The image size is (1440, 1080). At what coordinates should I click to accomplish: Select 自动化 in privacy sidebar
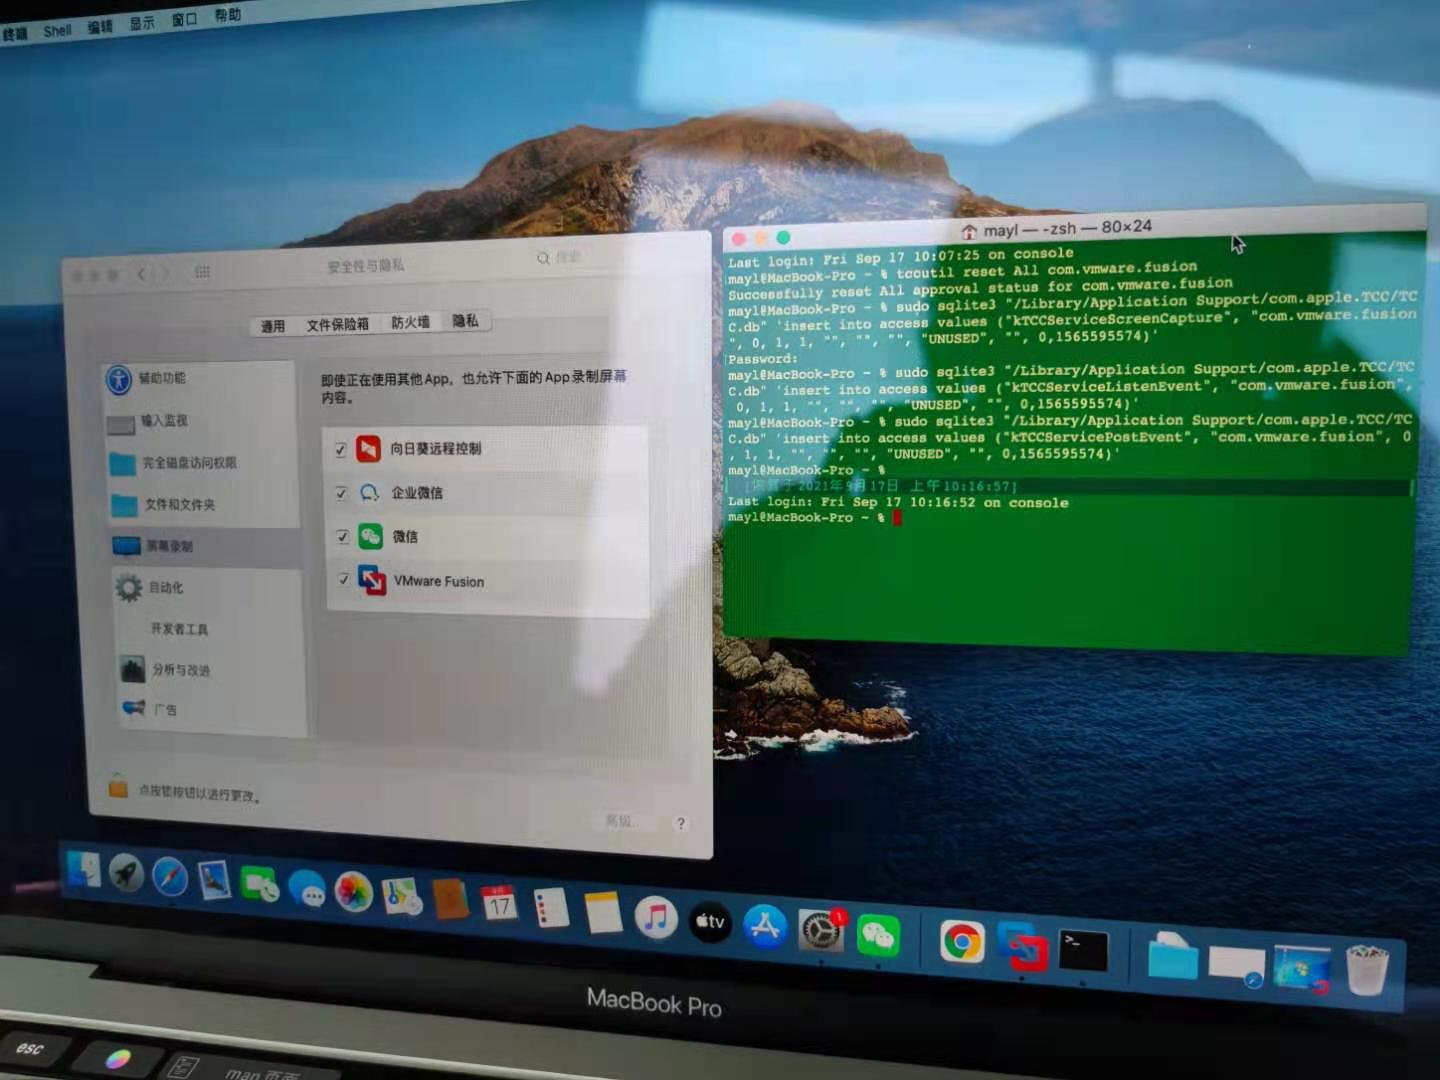tap(206, 588)
